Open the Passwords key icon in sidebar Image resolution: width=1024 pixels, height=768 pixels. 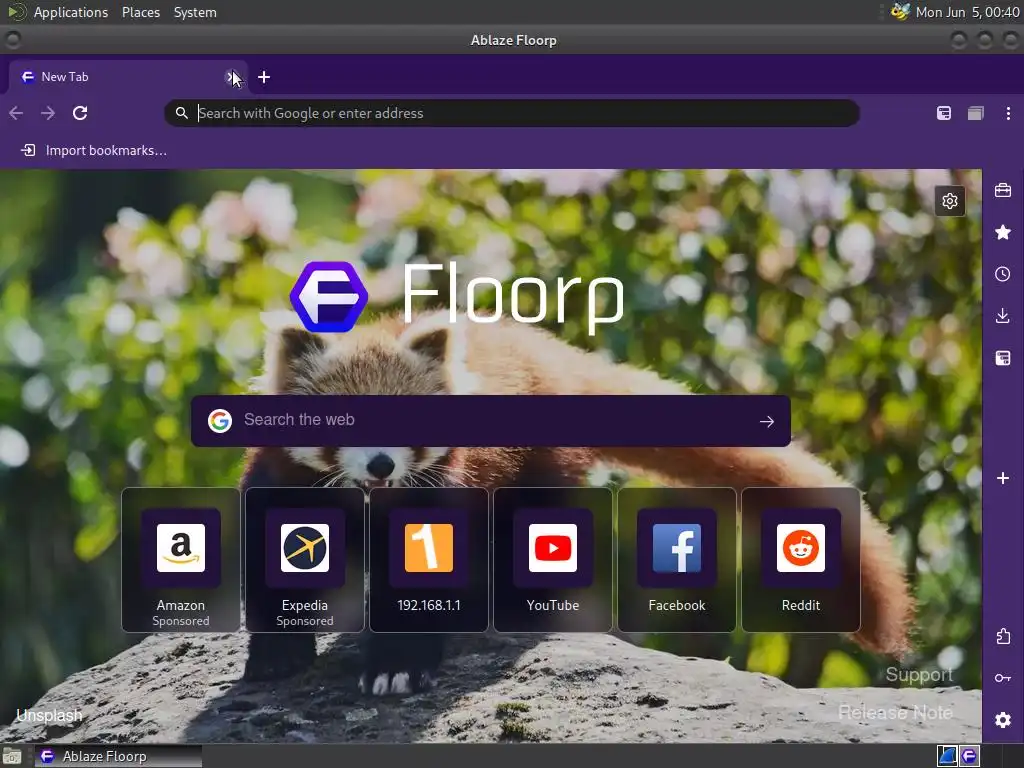click(1002, 678)
